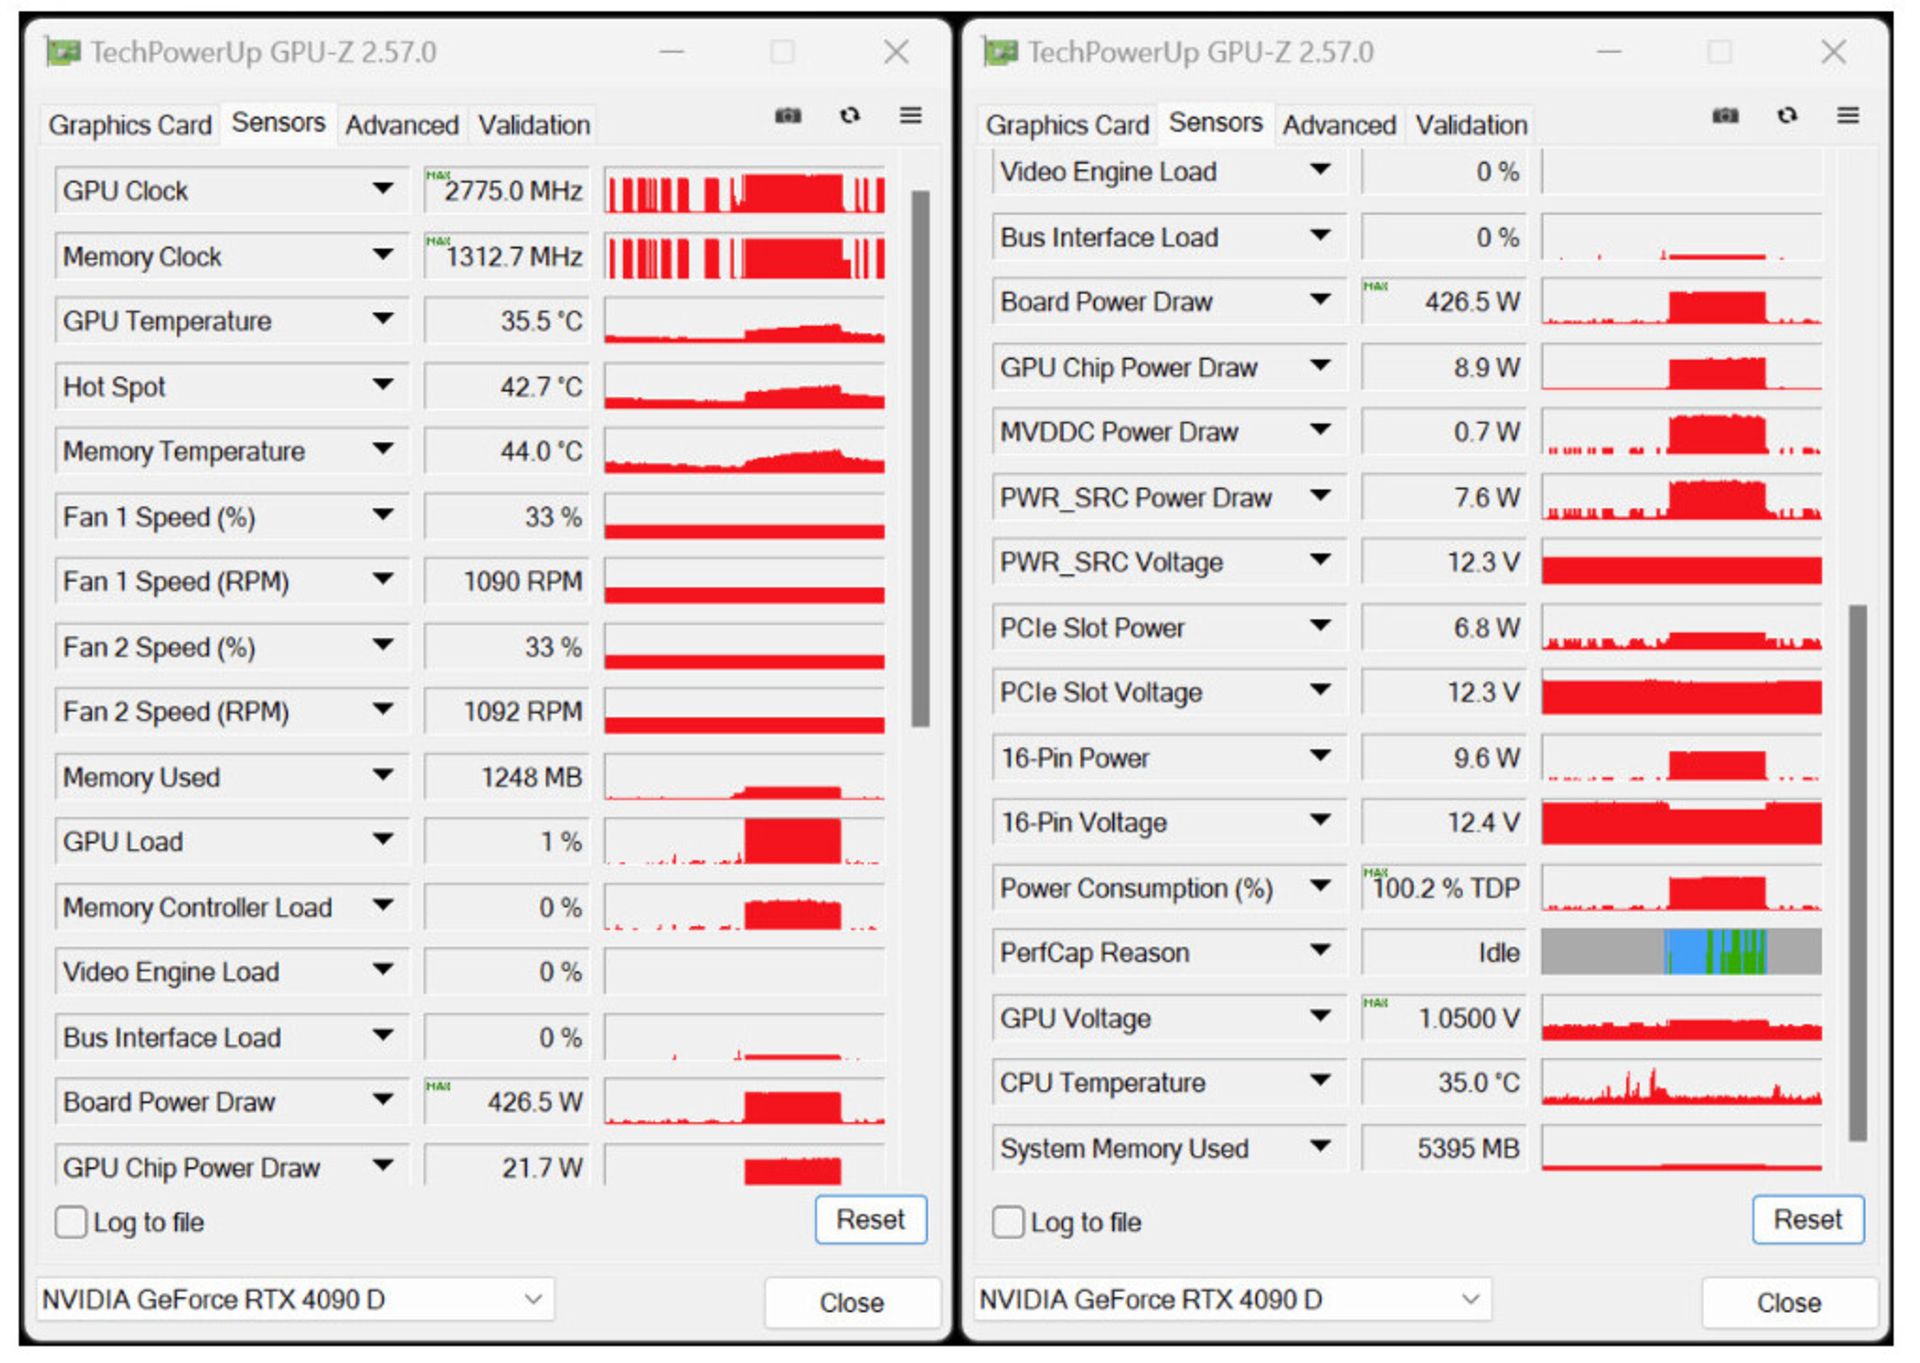Screen dimensions: 1920x1363
Task: Open GPU Voltage dropdown
Action: (x=1320, y=1016)
